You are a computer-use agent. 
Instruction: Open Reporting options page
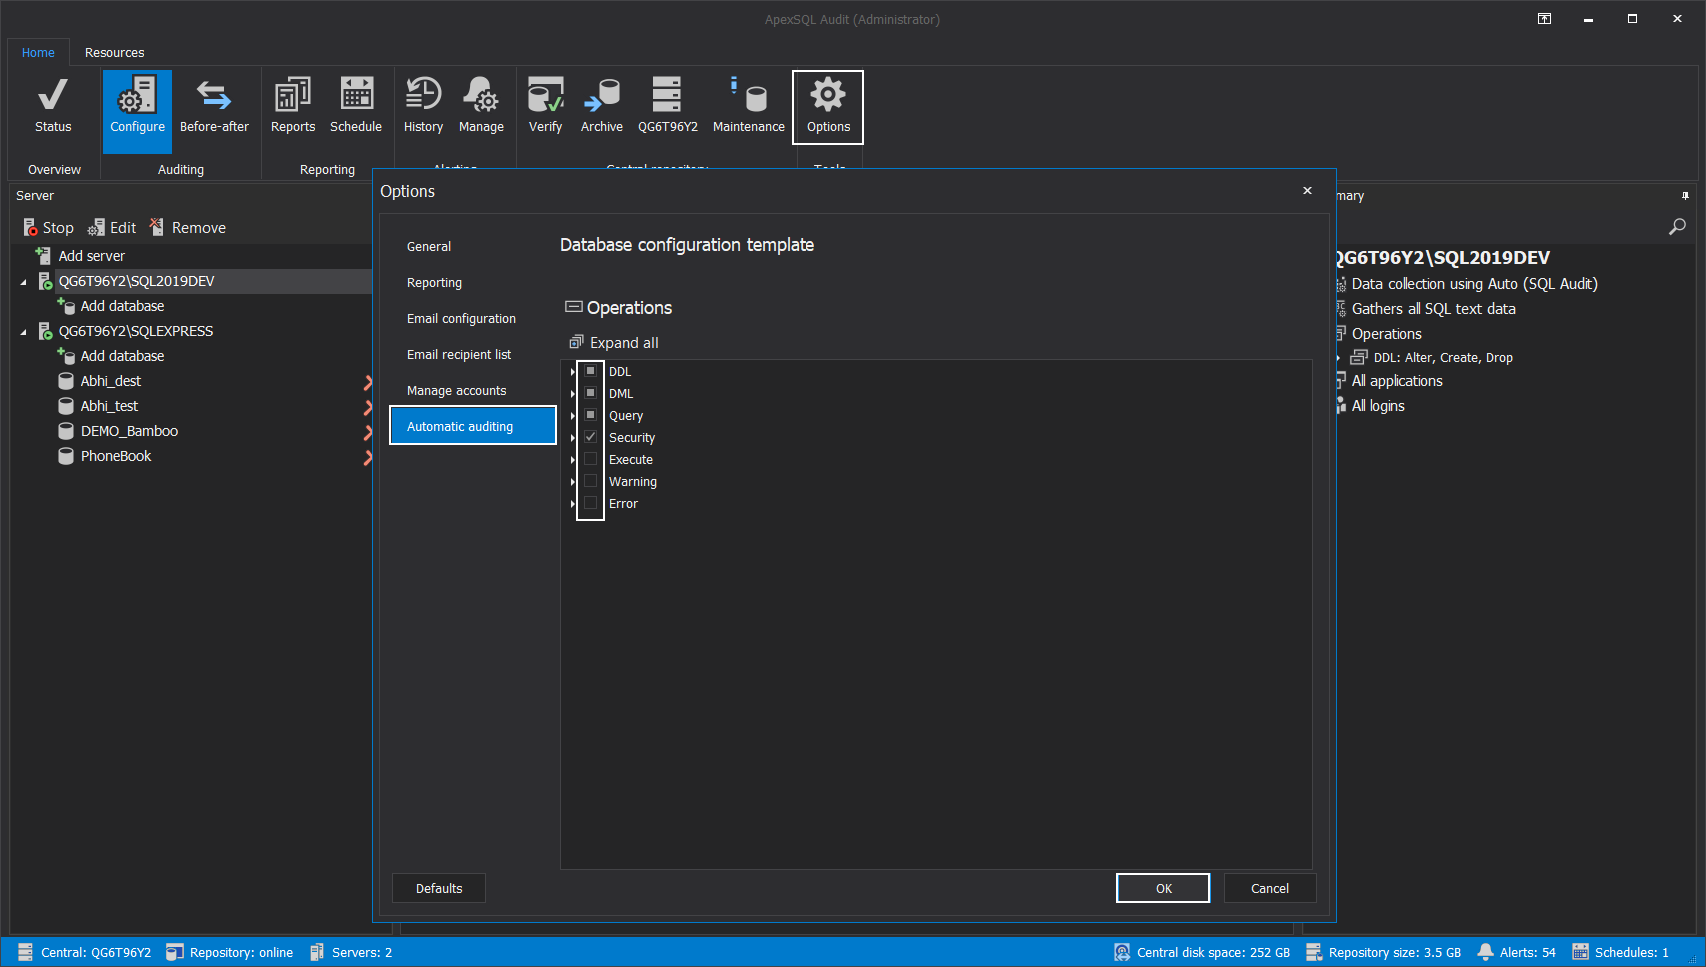434,282
